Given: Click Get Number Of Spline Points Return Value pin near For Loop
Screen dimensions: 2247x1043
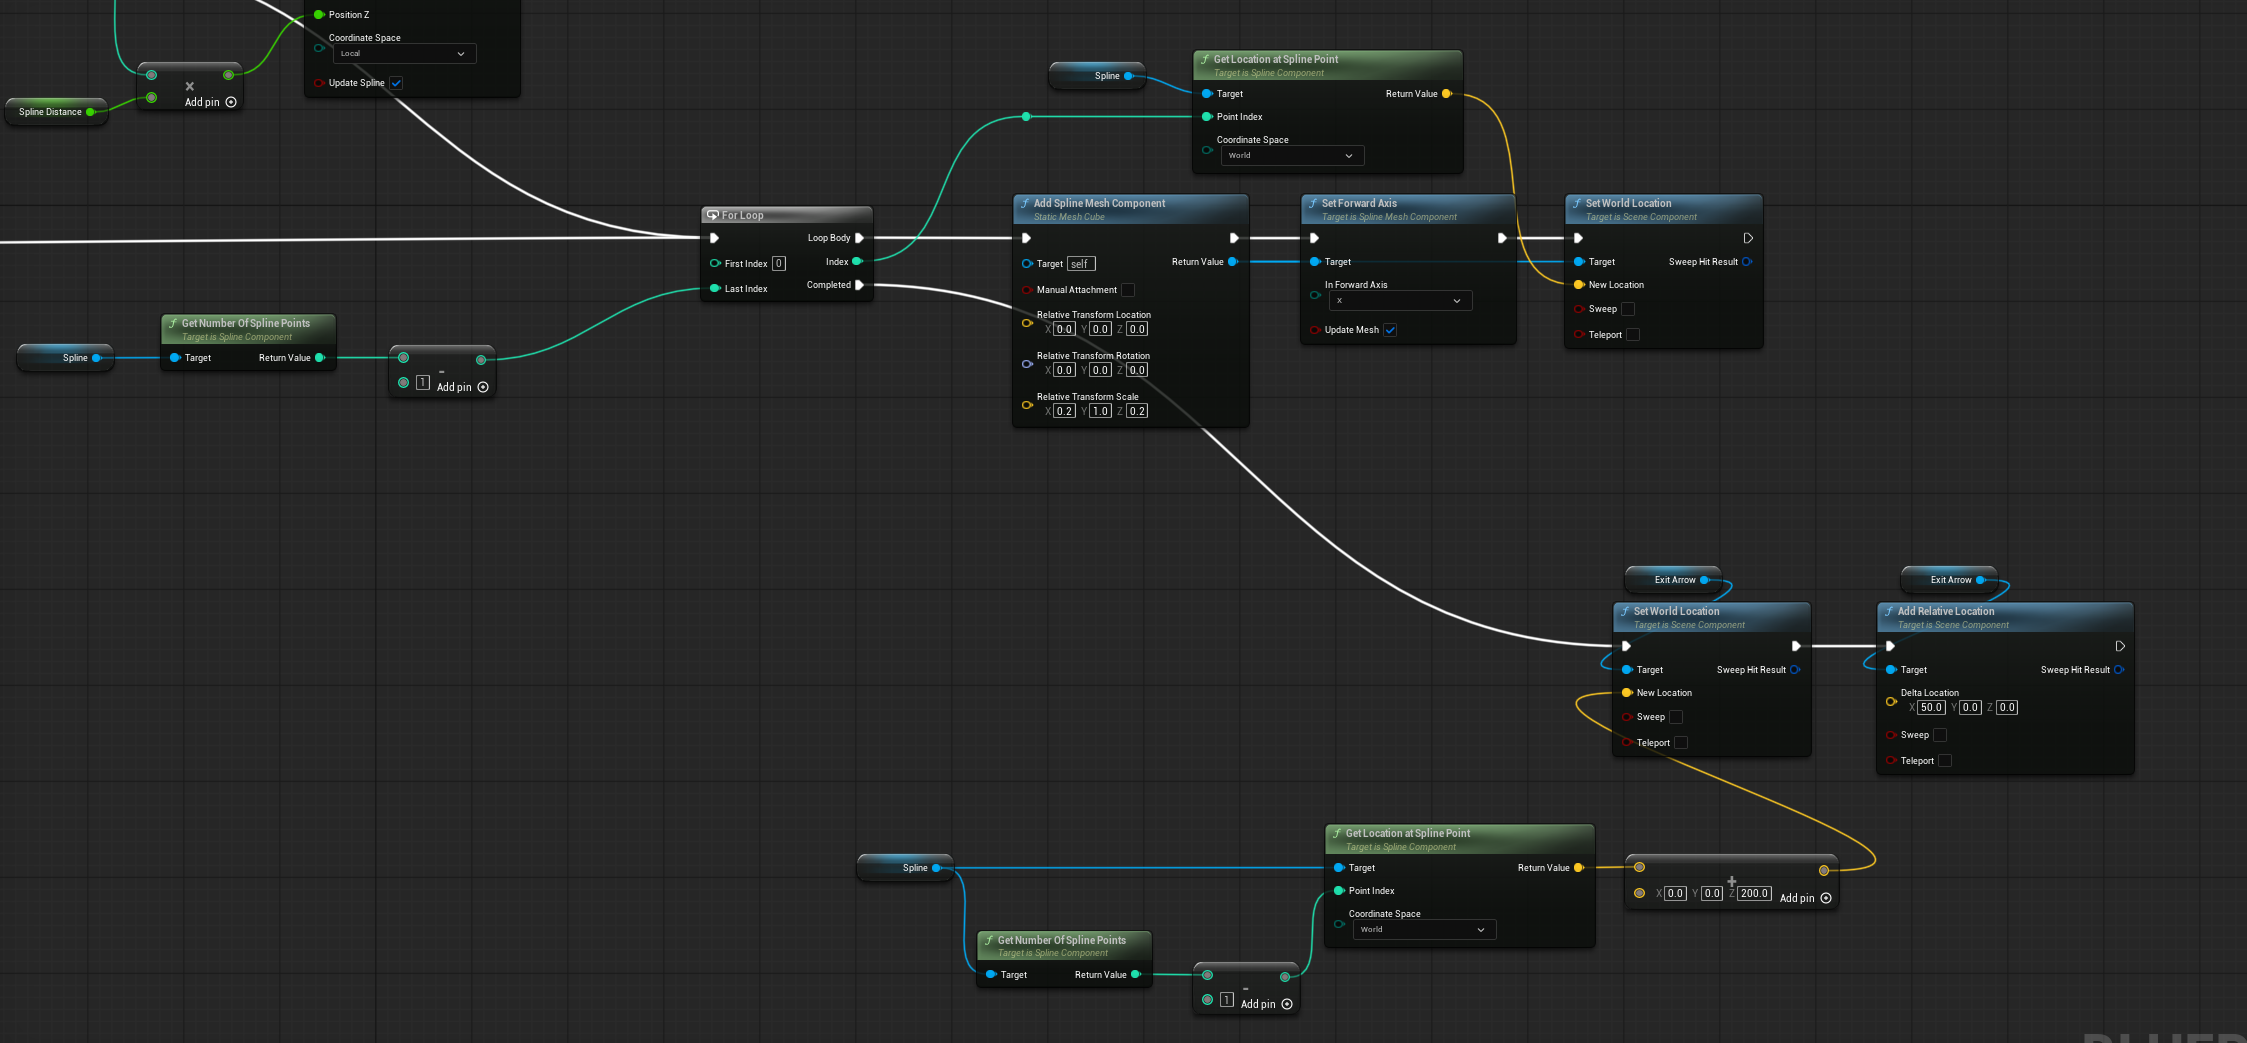Looking at the screenshot, I should pos(320,358).
